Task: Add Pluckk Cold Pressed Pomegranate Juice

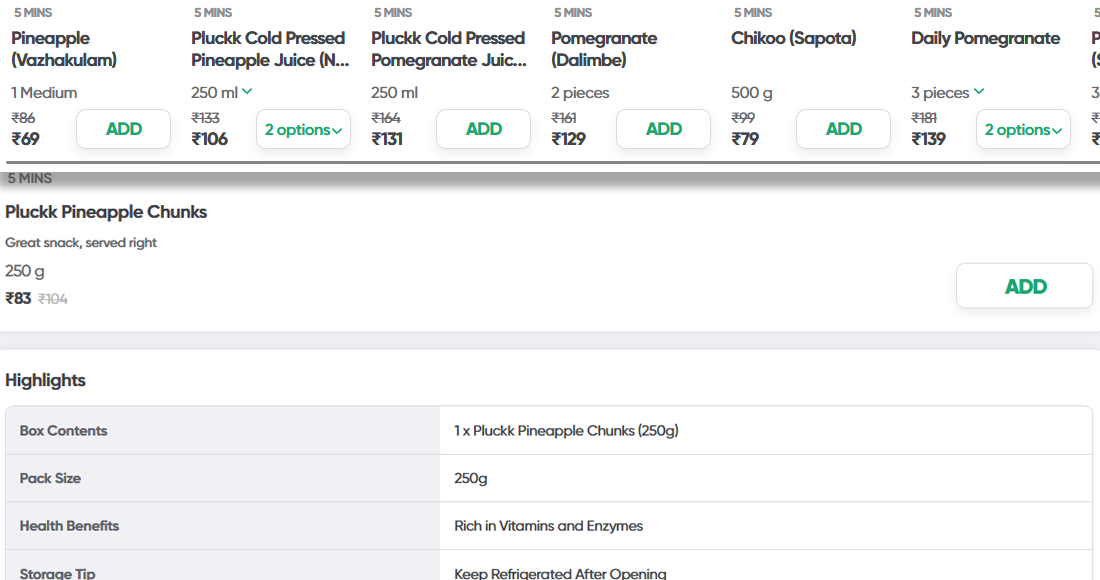Action: coord(483,129)
